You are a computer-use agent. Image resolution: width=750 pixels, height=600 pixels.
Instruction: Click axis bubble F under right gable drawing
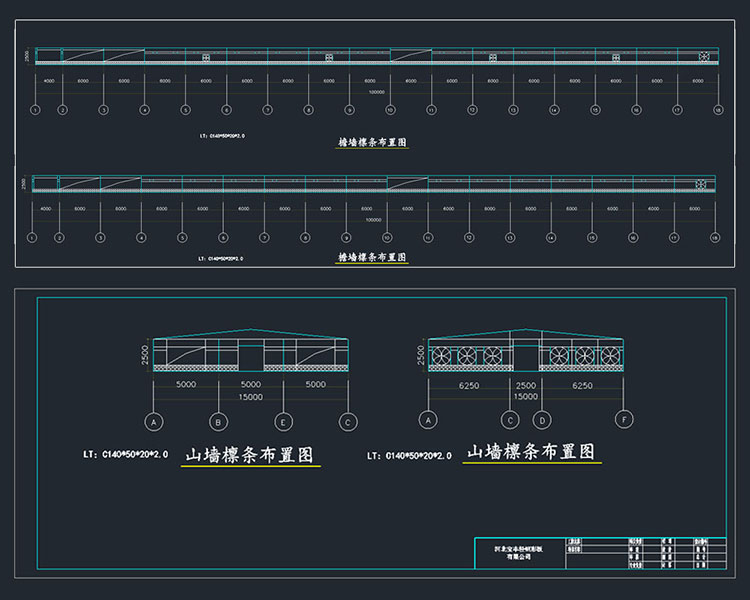tap(623, 421)
